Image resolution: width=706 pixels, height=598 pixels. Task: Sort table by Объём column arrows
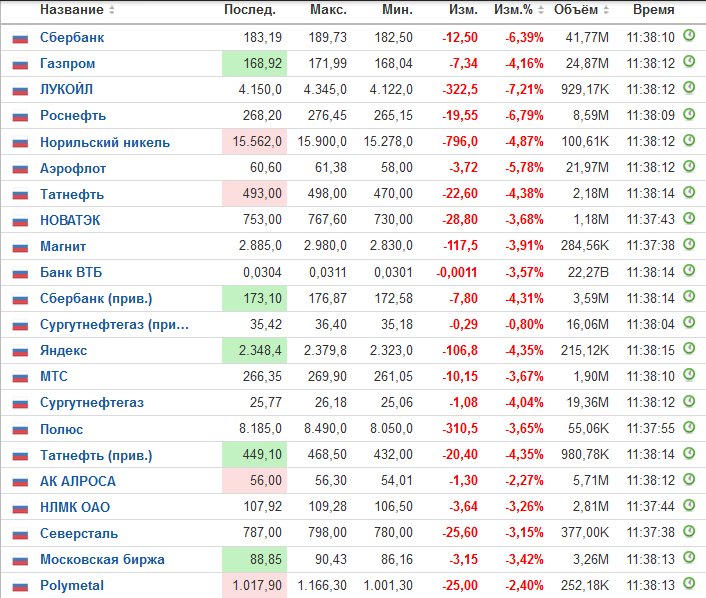(x=606, y=9)
